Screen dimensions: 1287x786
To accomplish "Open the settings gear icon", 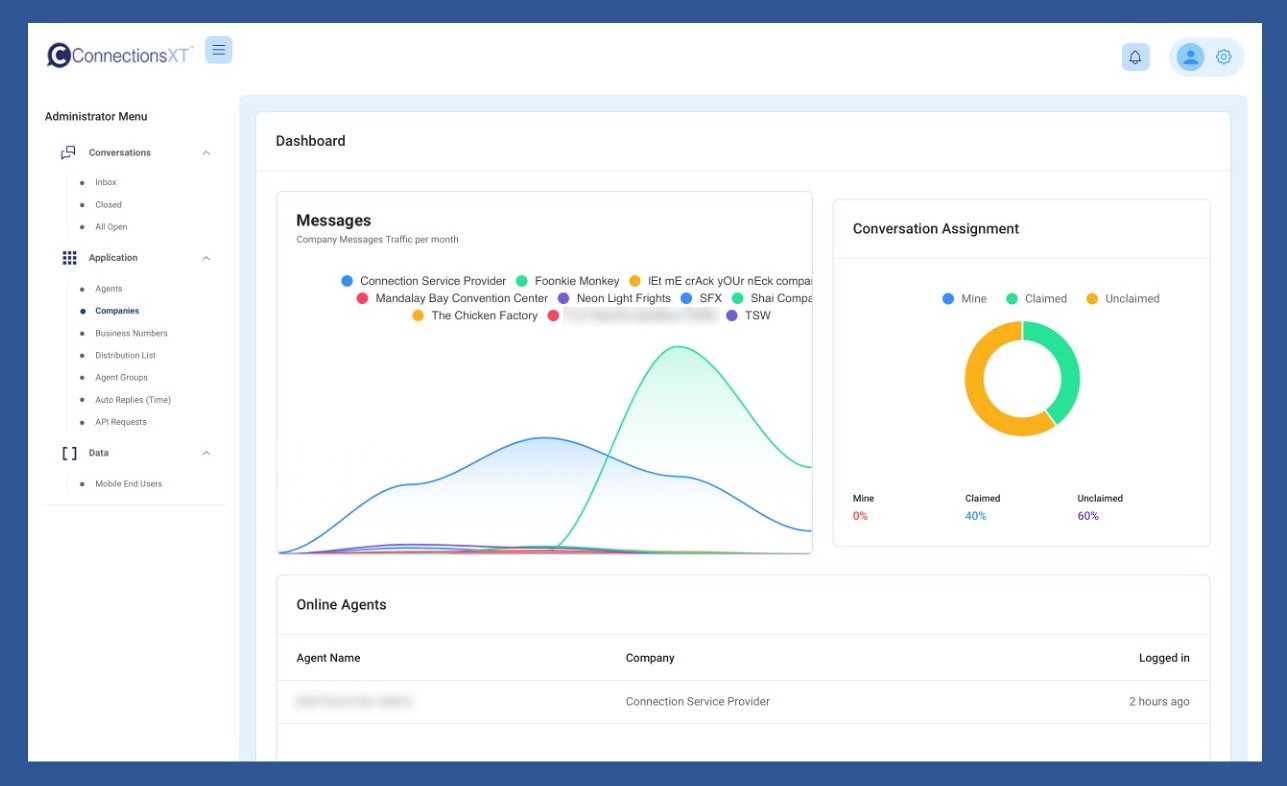I will (x=1223, y=57).
